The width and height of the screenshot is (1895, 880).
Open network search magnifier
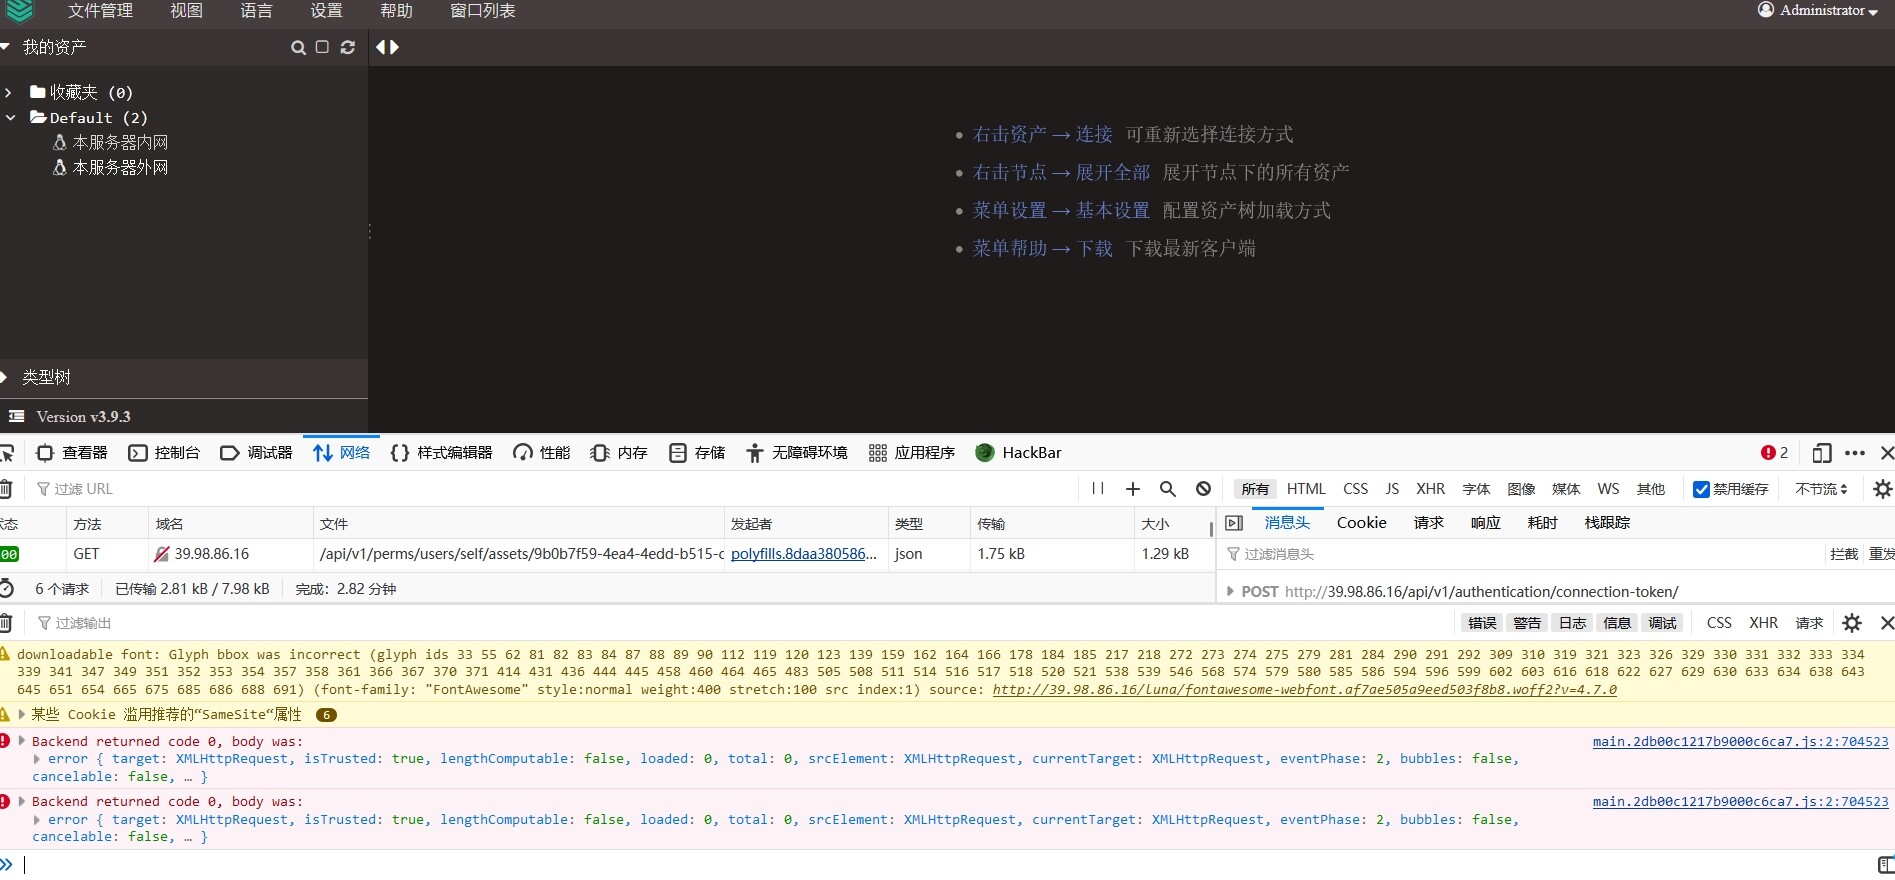1167,489
